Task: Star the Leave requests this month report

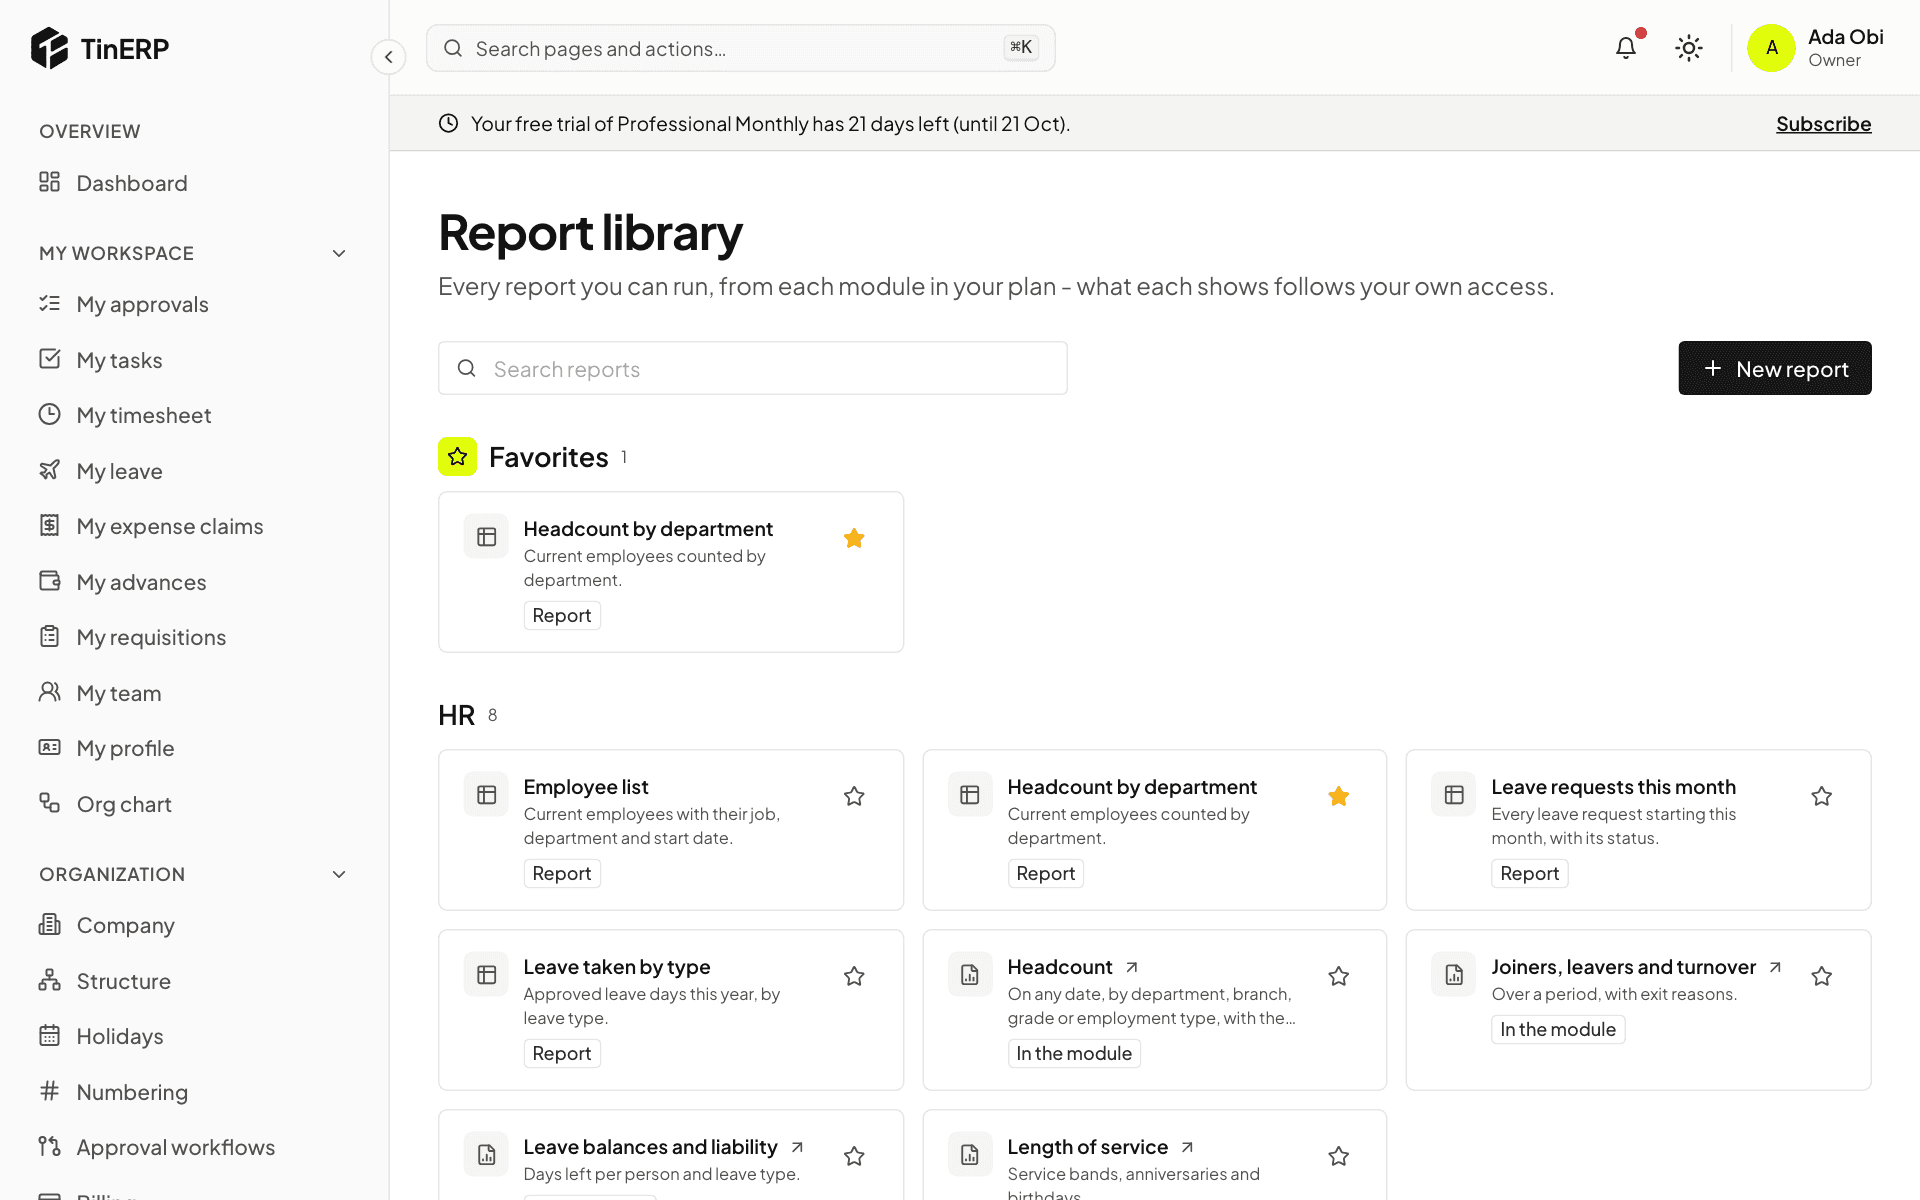Action: [x=1822, y=796]
